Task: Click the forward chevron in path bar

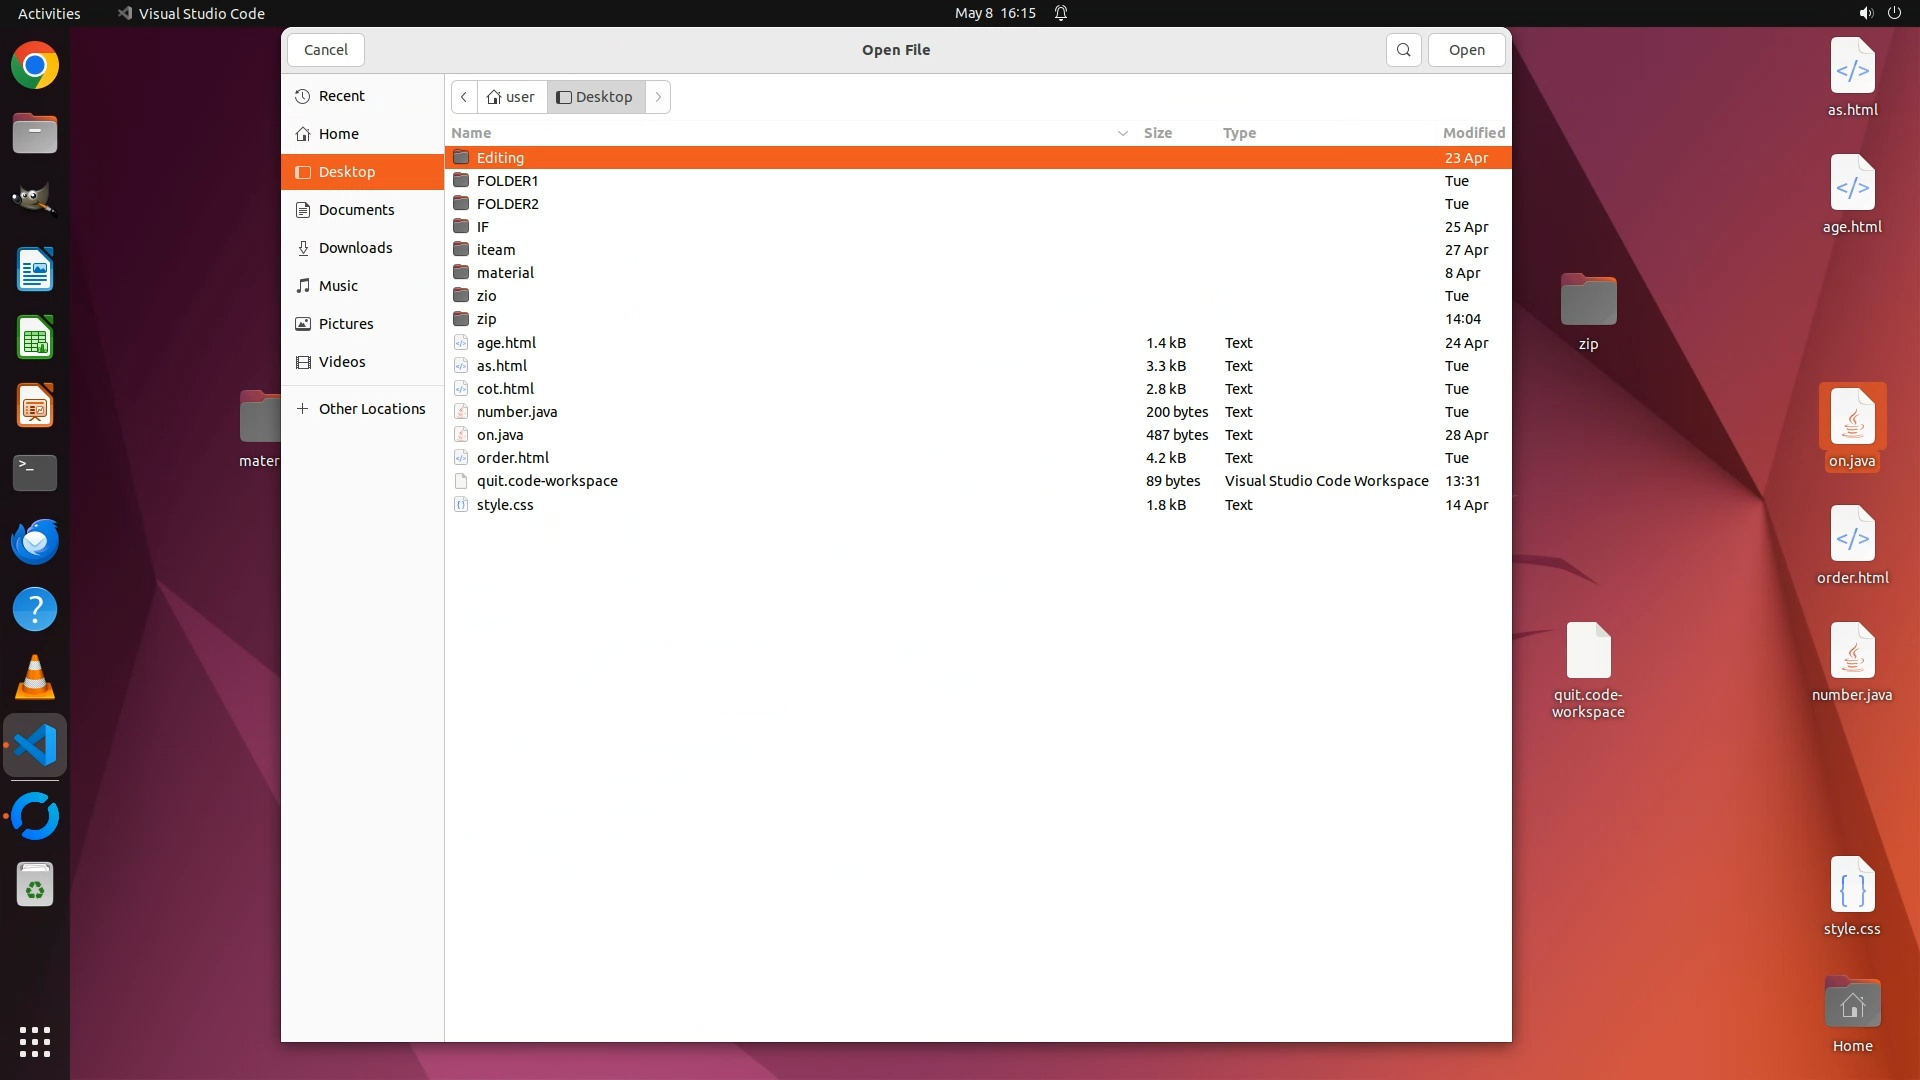Action: pos(658,97)
